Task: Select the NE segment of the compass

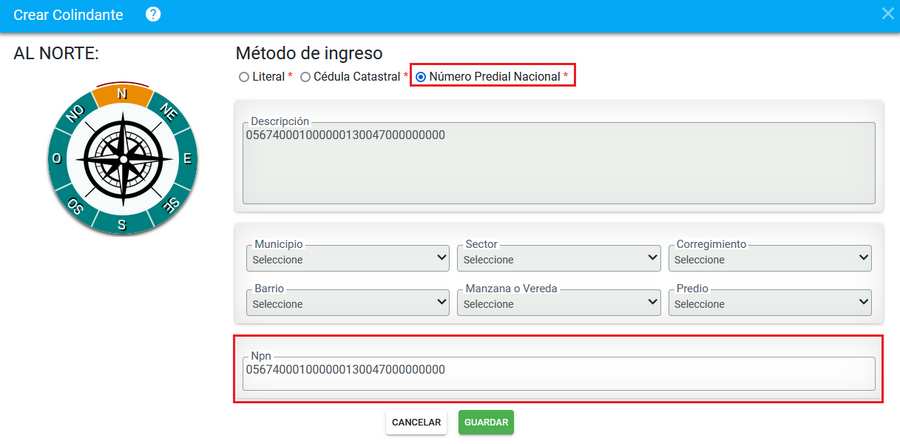Action: point(167,111)
